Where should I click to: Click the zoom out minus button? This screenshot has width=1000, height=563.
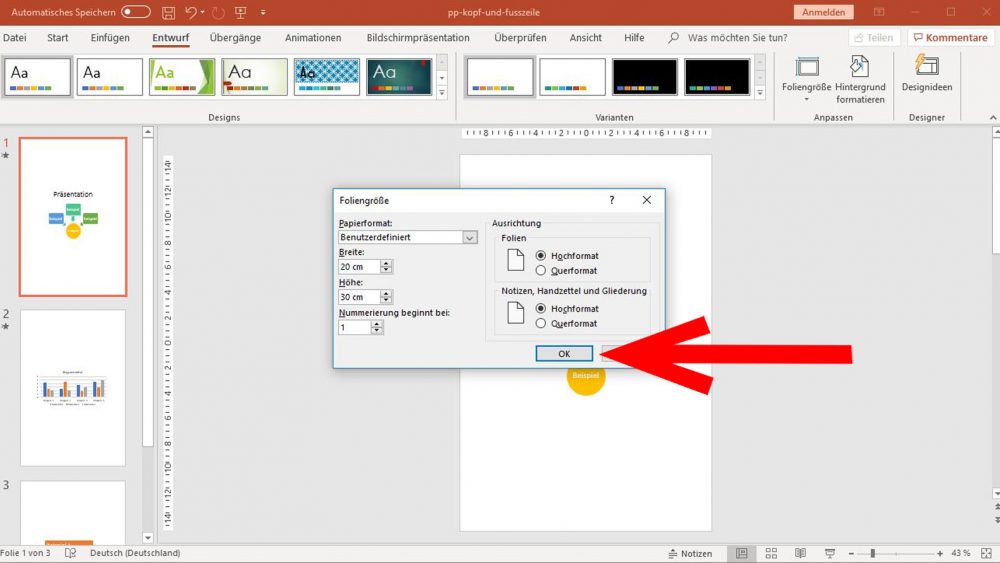[x=851, y=553]
